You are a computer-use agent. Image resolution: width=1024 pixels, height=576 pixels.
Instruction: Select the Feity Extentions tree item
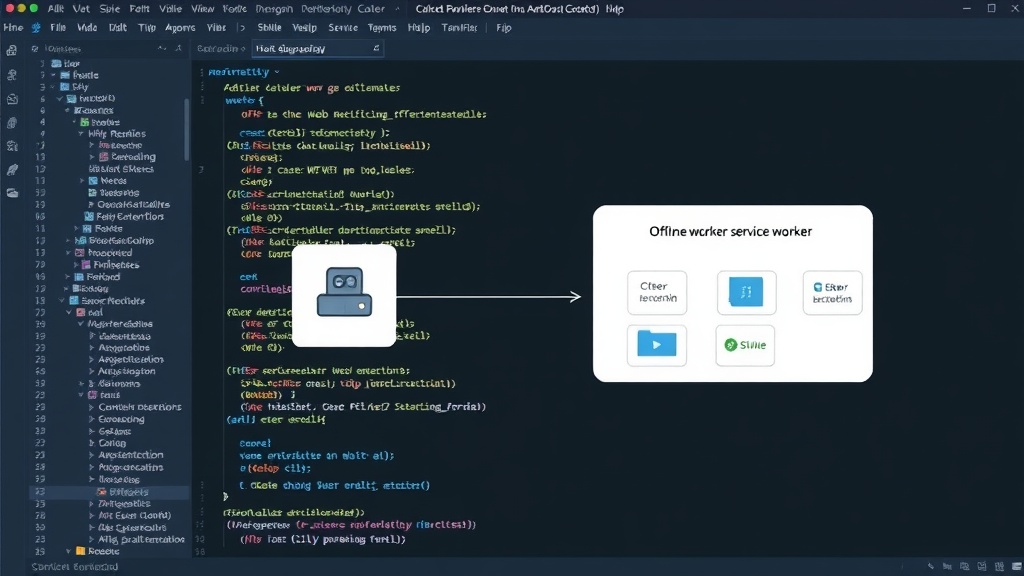130,216
